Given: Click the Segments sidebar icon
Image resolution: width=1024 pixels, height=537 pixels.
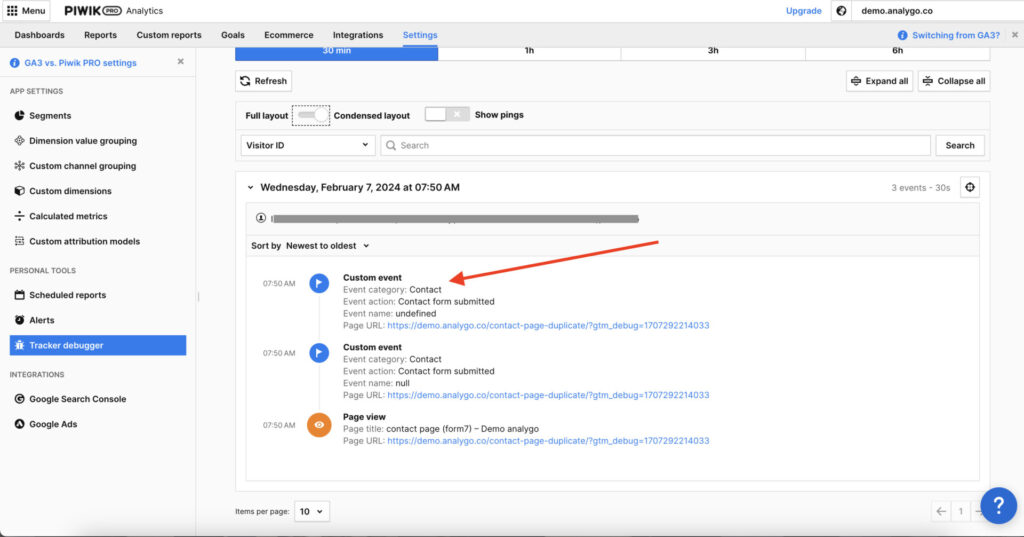Looking at the screenshot, I should click(19, 116).
